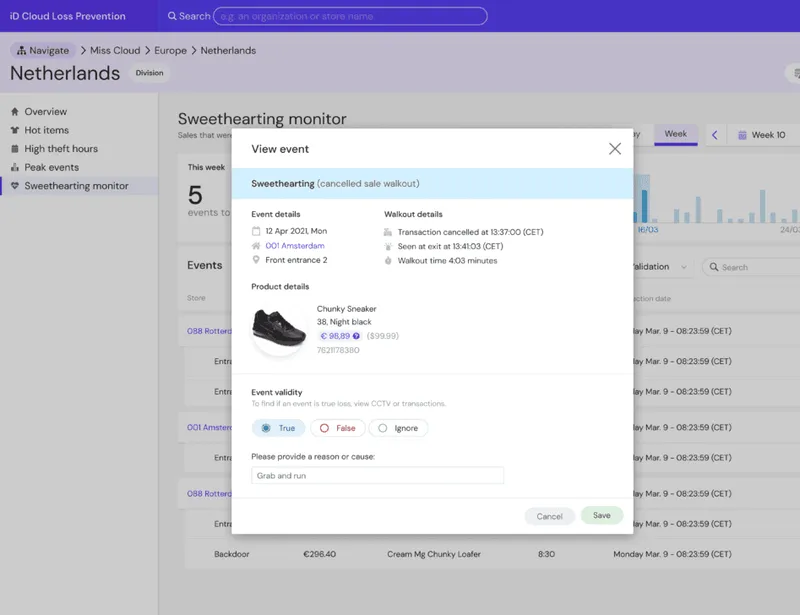The width and height of the screenshot is (800, 615).
Task: Open the Navigate breadcrumb button
Action: [x=43, y=50]
